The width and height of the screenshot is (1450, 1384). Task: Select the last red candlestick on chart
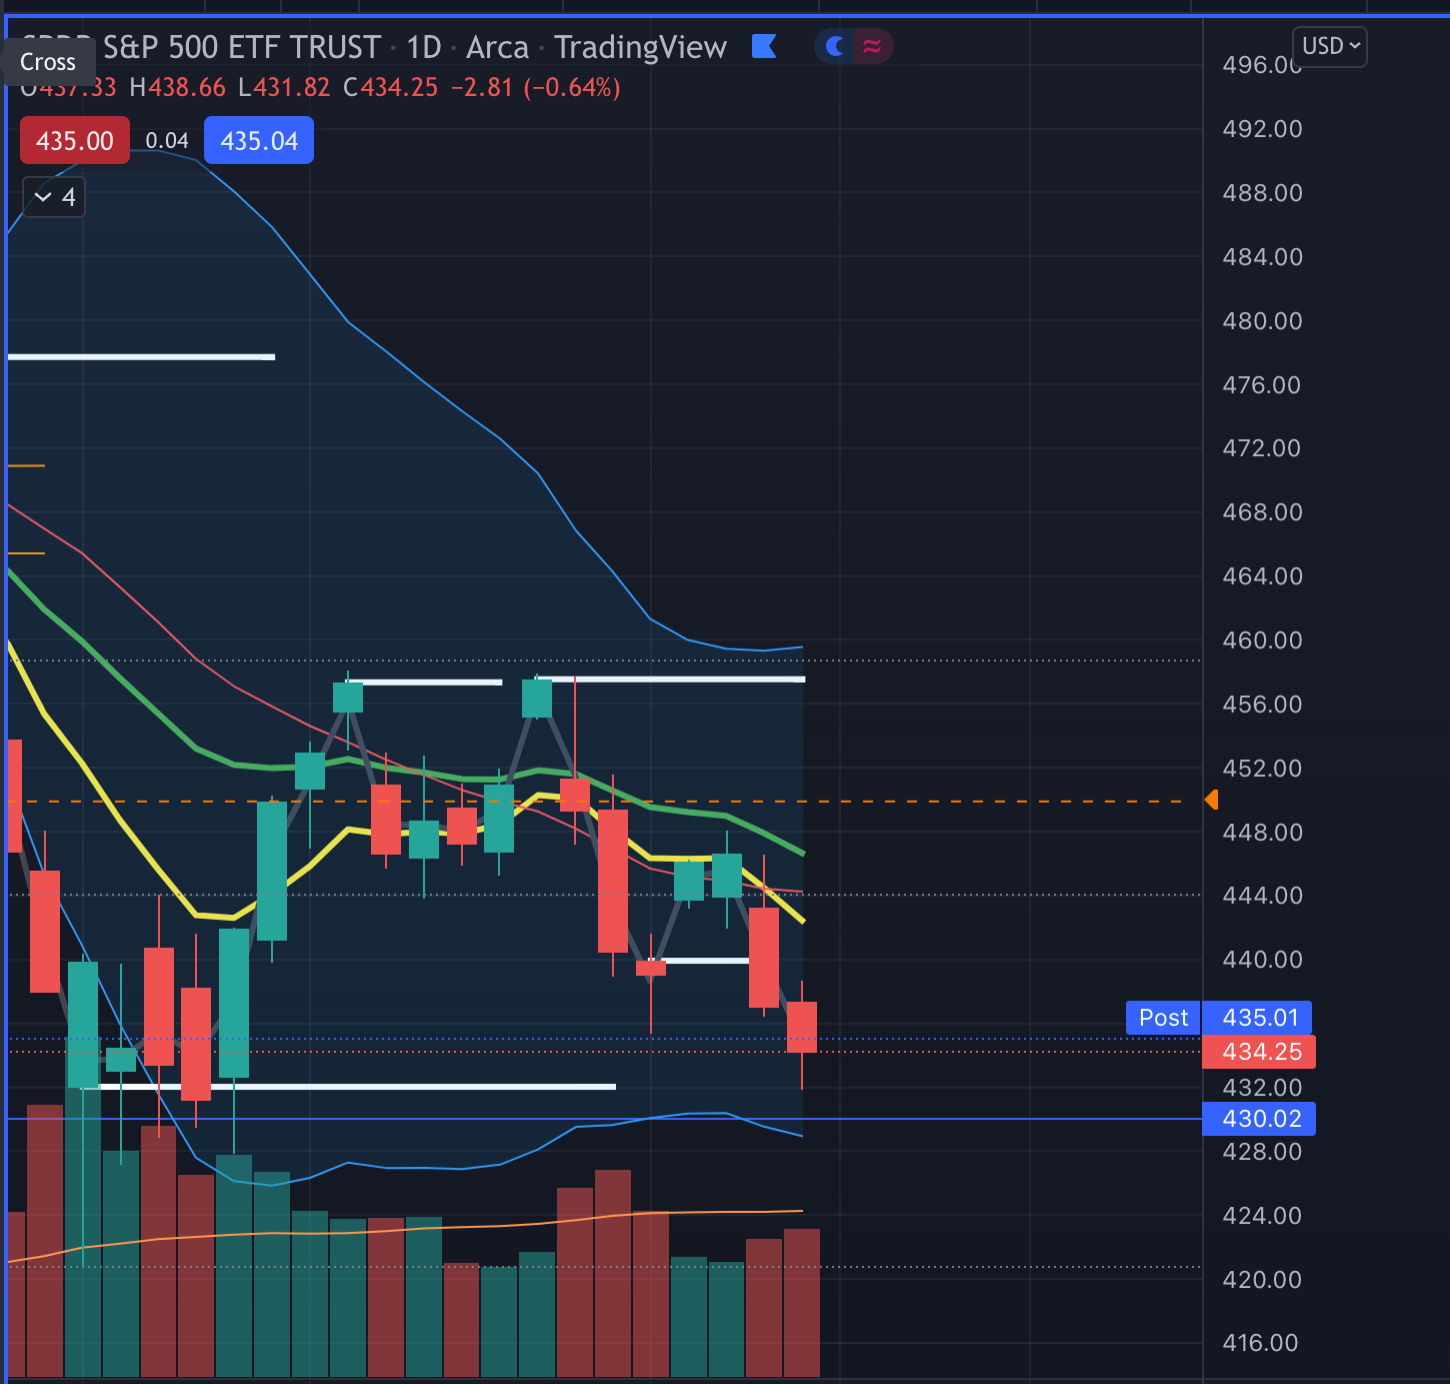tap(802, 1027)
